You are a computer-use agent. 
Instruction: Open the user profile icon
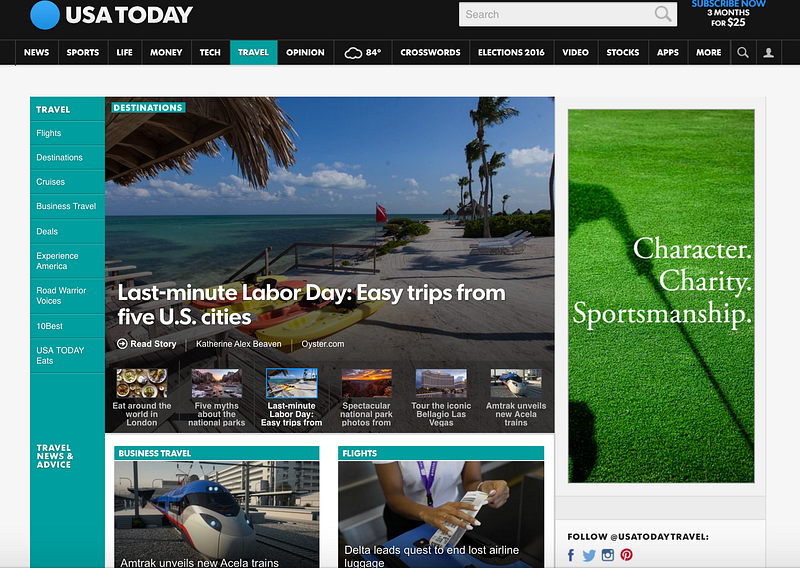[x=768, y=53]
